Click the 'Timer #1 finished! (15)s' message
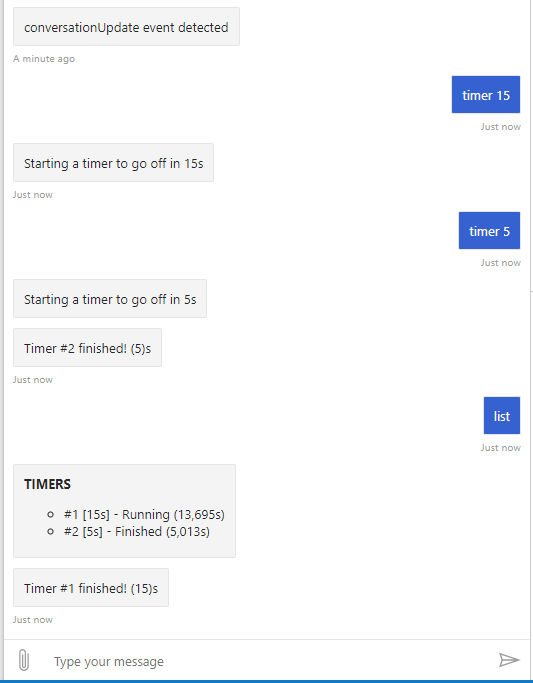 91,588
